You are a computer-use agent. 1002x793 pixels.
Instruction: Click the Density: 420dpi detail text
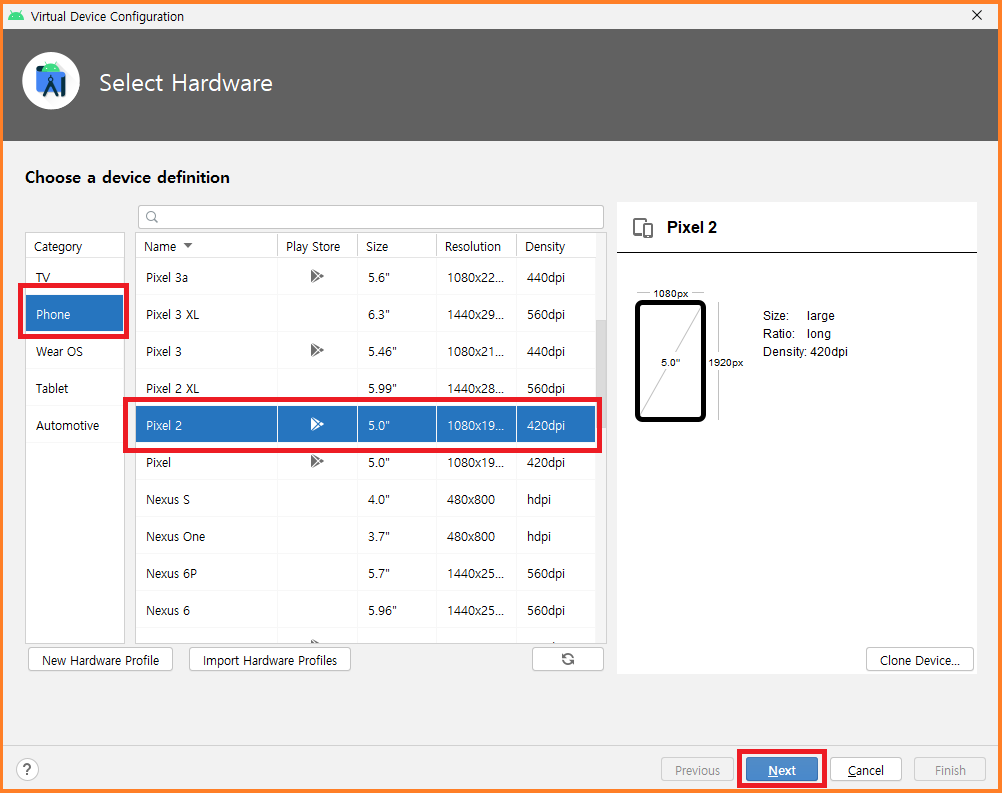[805, 352]
